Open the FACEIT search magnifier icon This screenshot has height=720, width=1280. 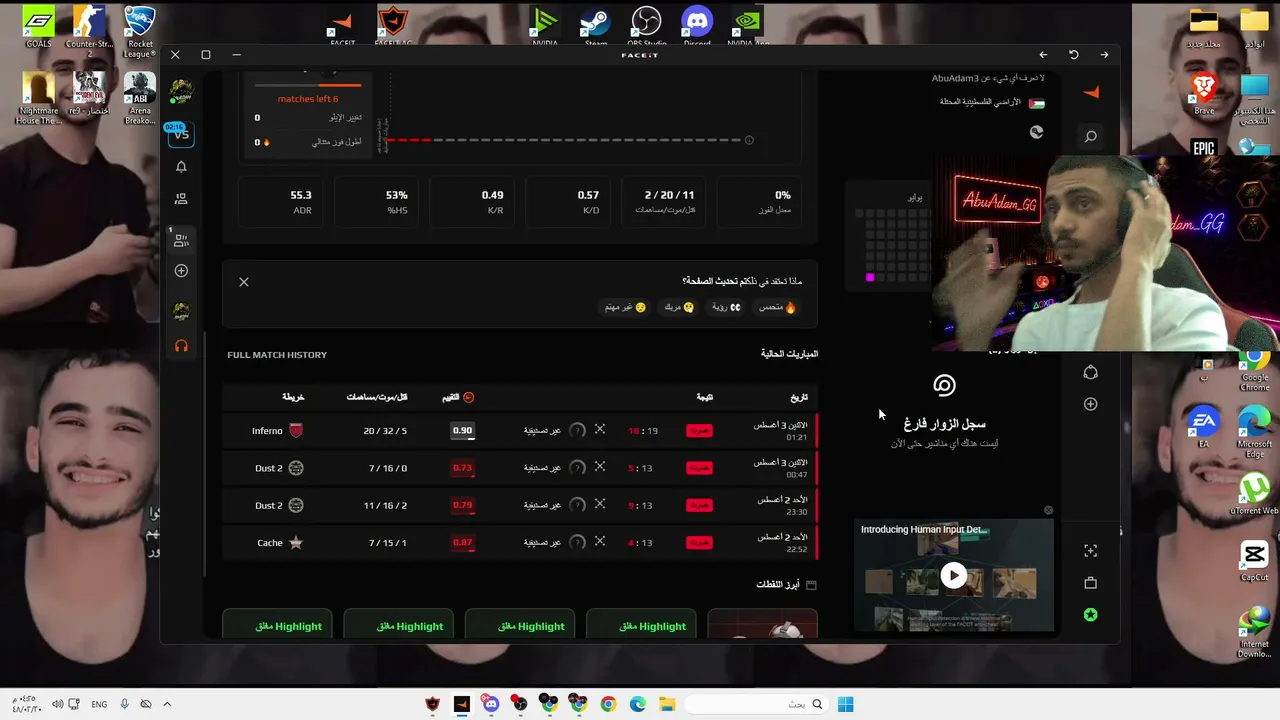pos(1091,136)
